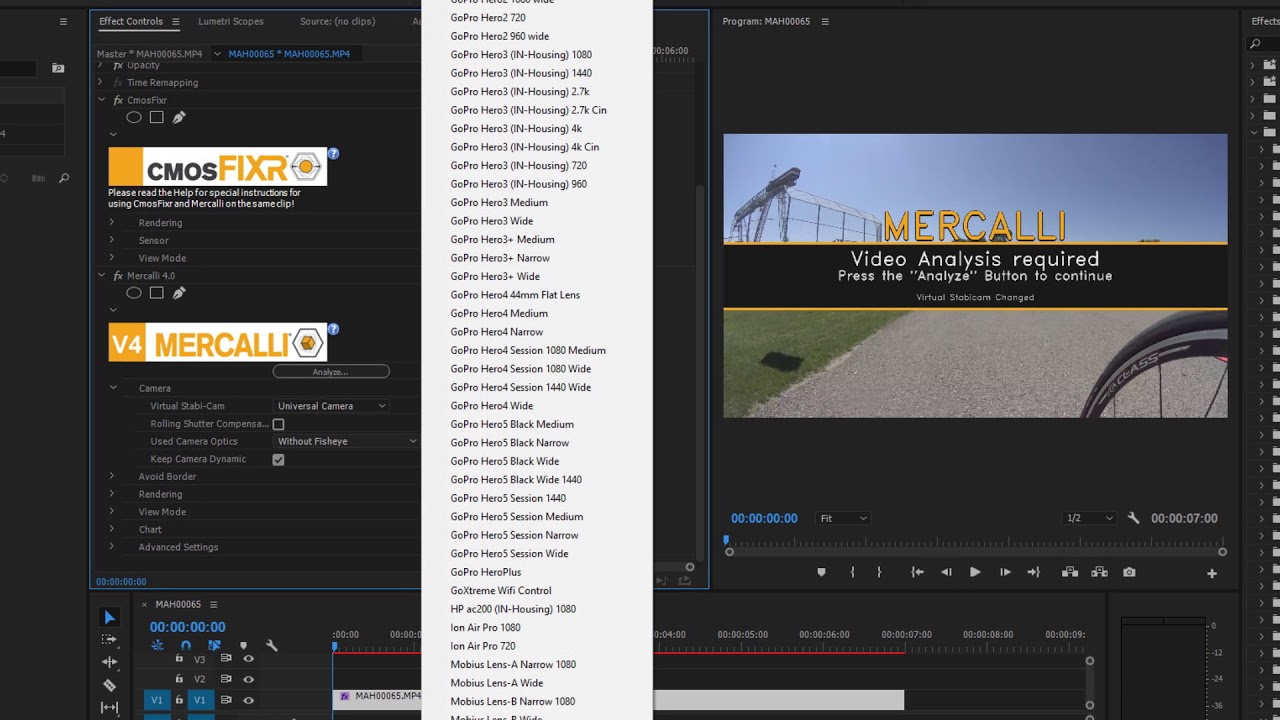Select the Ripple Edit tool
Screen dimensions: 1280x720
[x=110, y=662]
